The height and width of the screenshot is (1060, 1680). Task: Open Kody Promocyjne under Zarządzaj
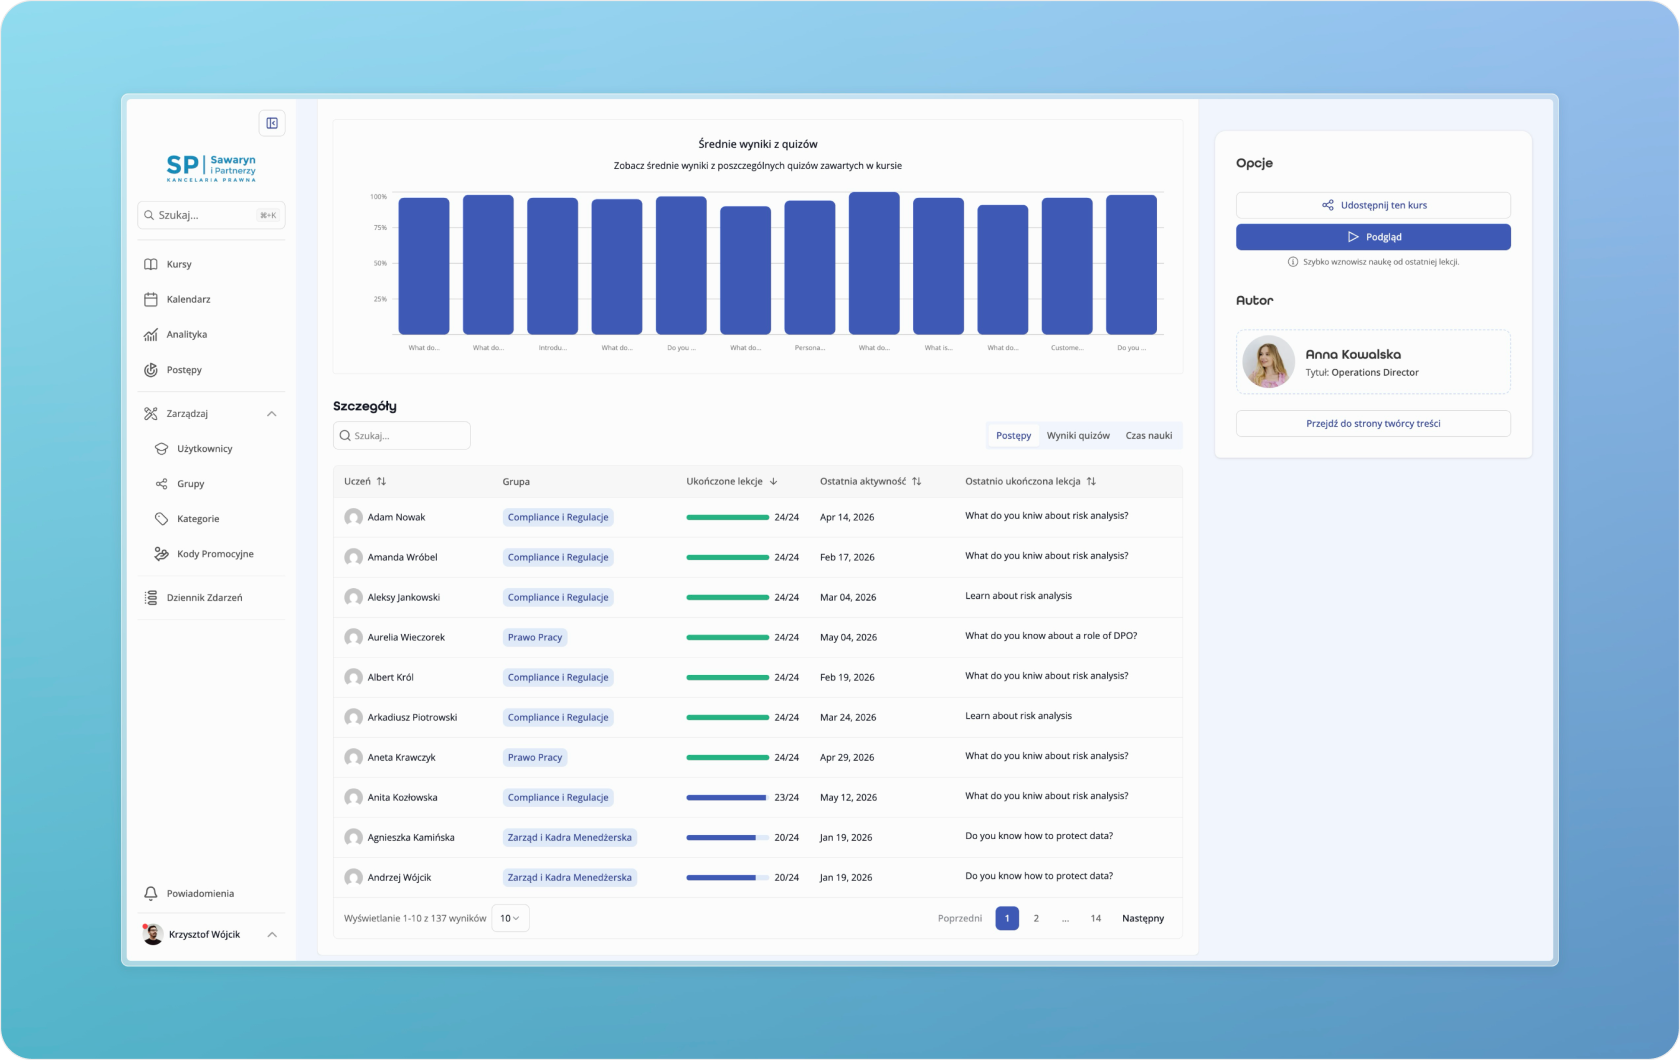point(216,554)
